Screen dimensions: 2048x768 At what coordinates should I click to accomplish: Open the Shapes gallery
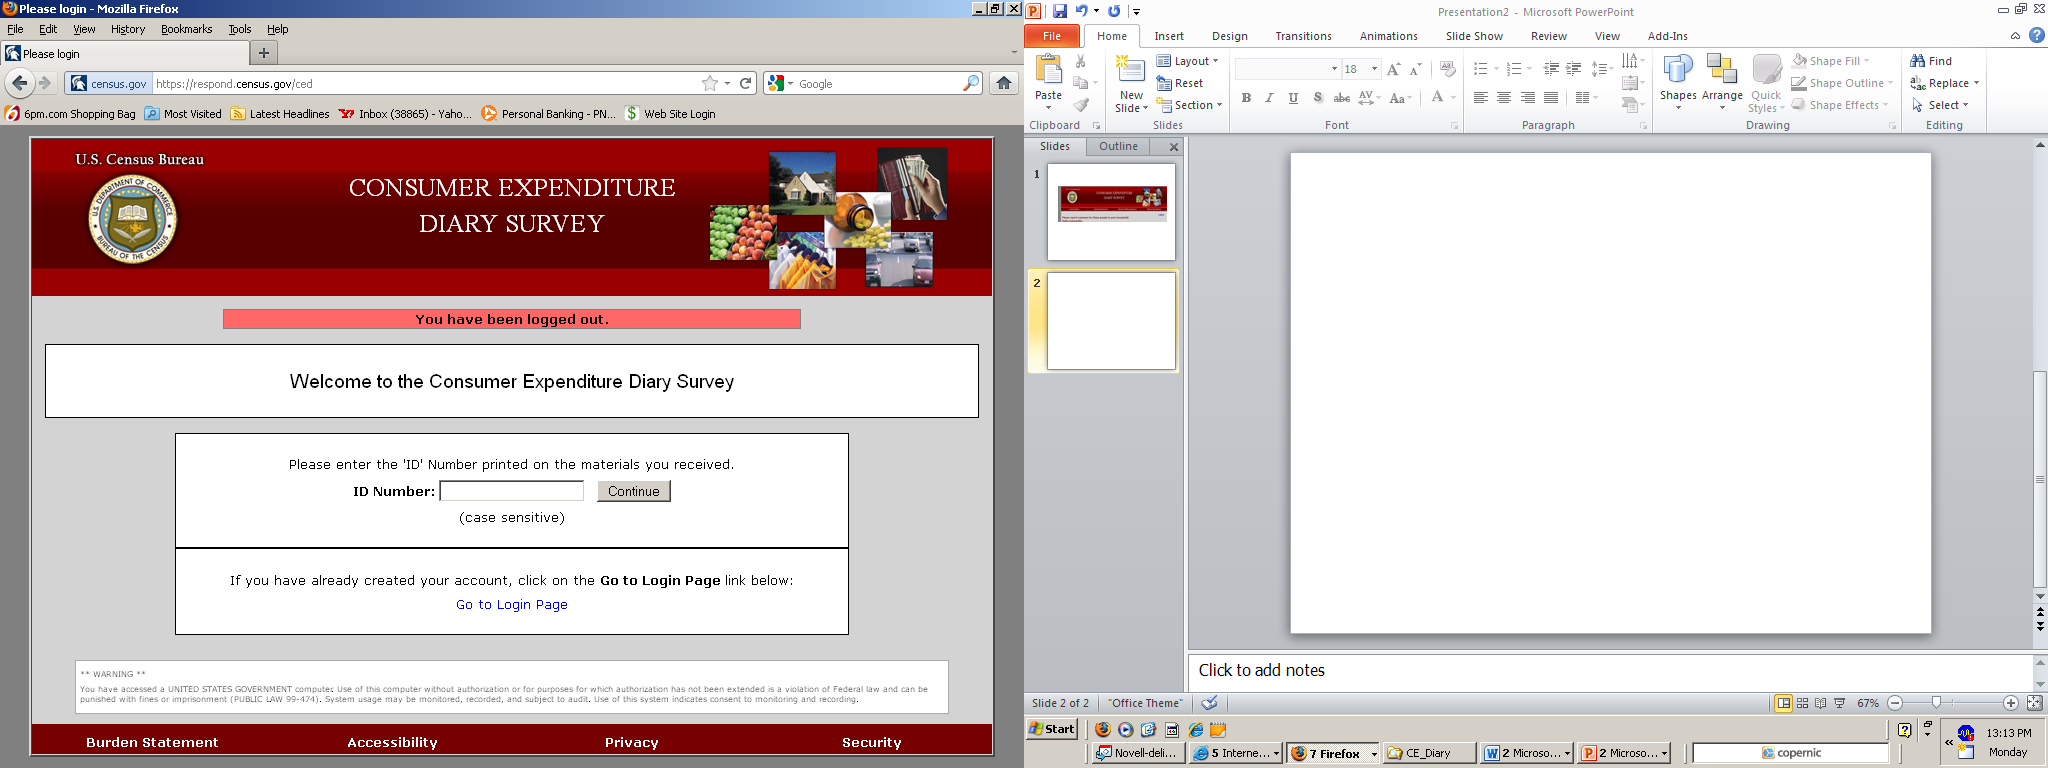[1677, 80]
